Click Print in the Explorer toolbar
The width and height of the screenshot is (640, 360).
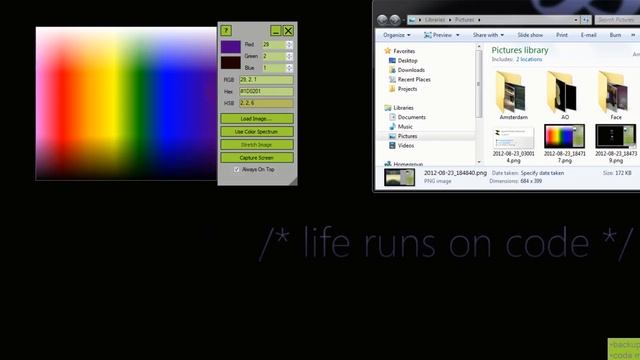[562, 35]
